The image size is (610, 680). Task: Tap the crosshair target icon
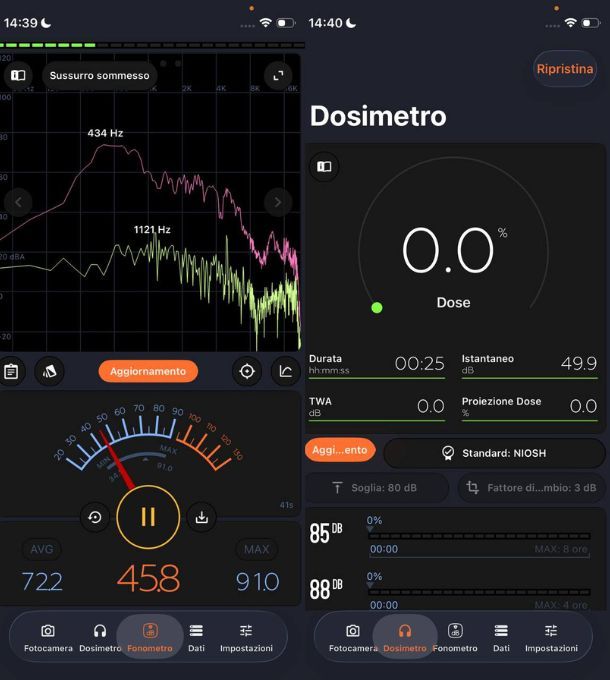point(247,371)
